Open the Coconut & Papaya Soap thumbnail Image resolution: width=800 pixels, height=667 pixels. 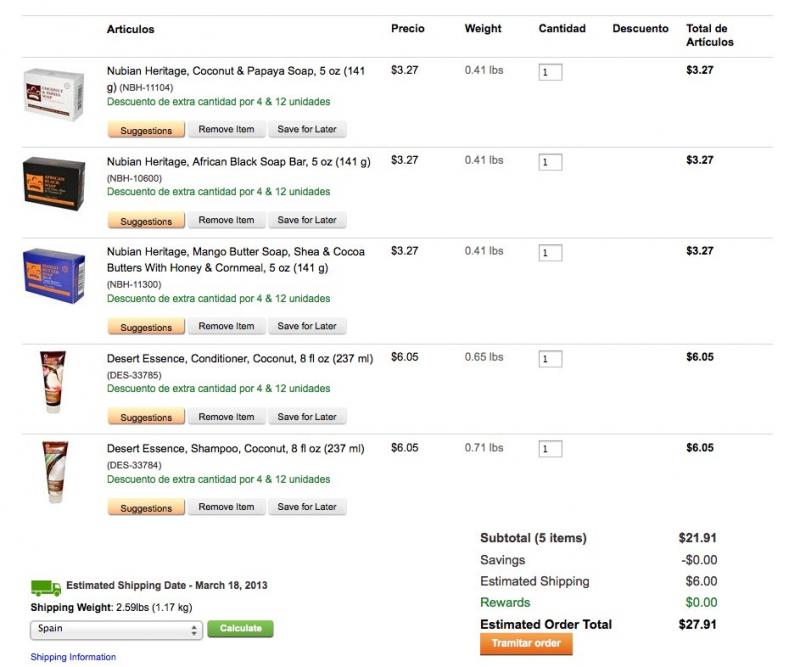(x=54, y=94)
